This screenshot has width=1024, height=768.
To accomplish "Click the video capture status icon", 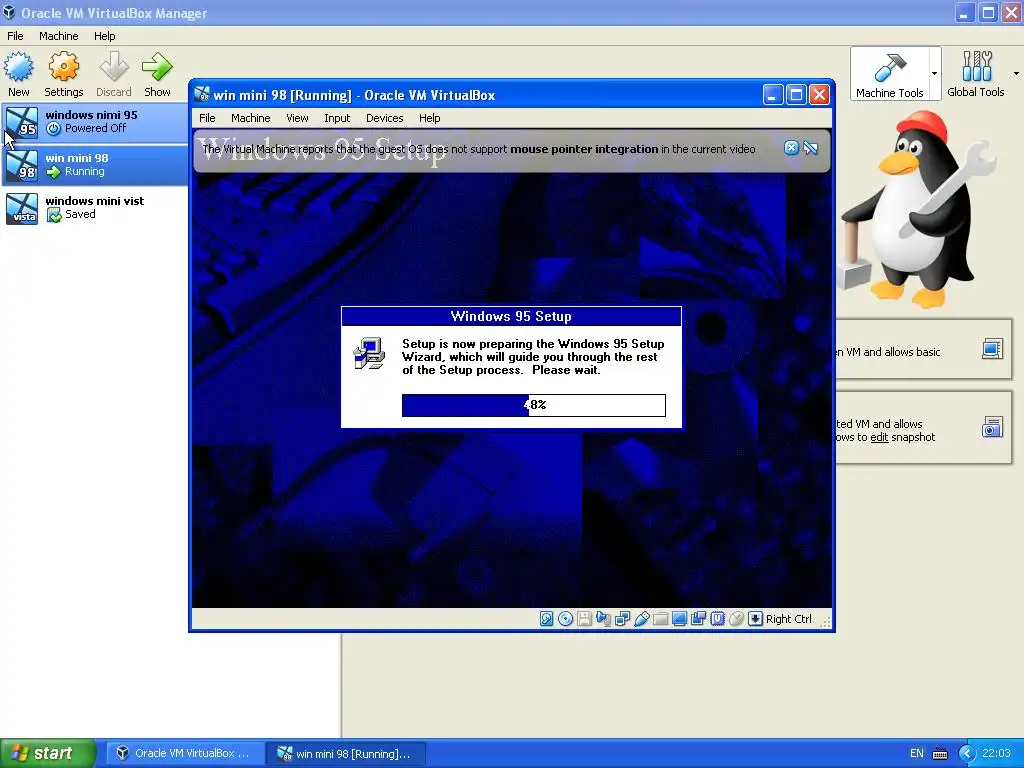I will (x=698, y=618).
